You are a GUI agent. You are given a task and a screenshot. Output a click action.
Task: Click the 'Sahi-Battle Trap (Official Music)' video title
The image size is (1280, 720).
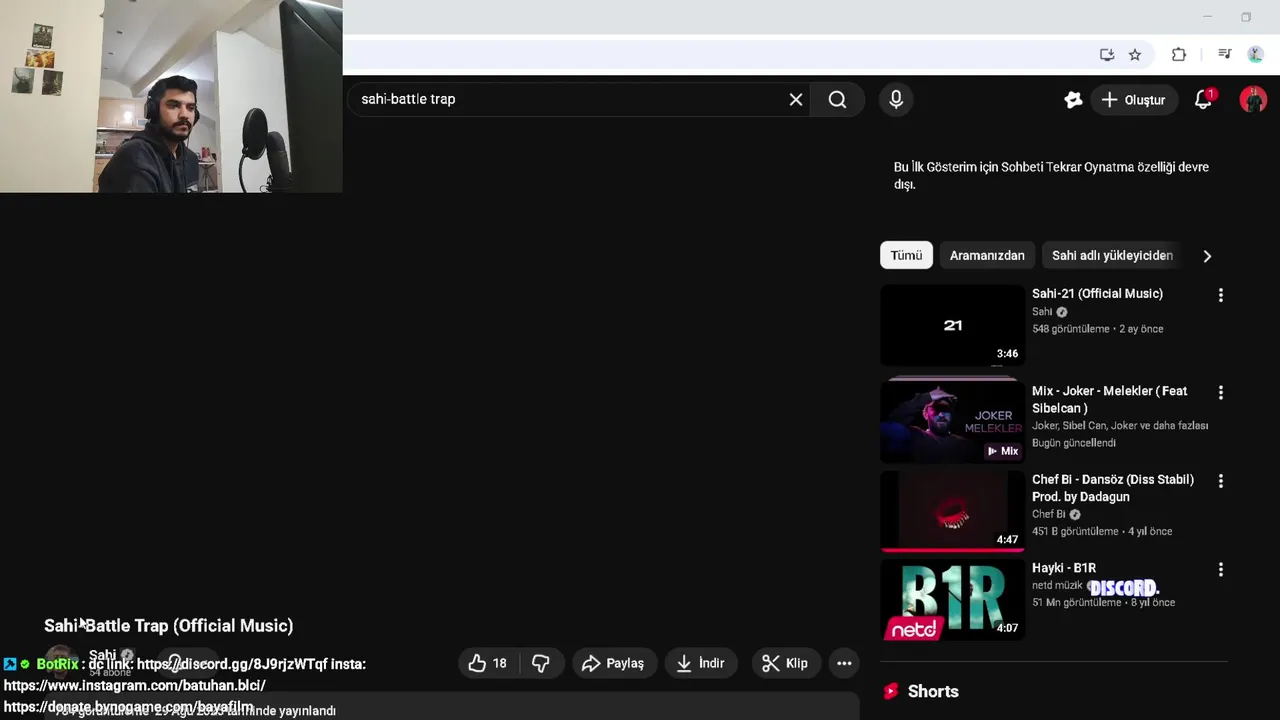169,625
